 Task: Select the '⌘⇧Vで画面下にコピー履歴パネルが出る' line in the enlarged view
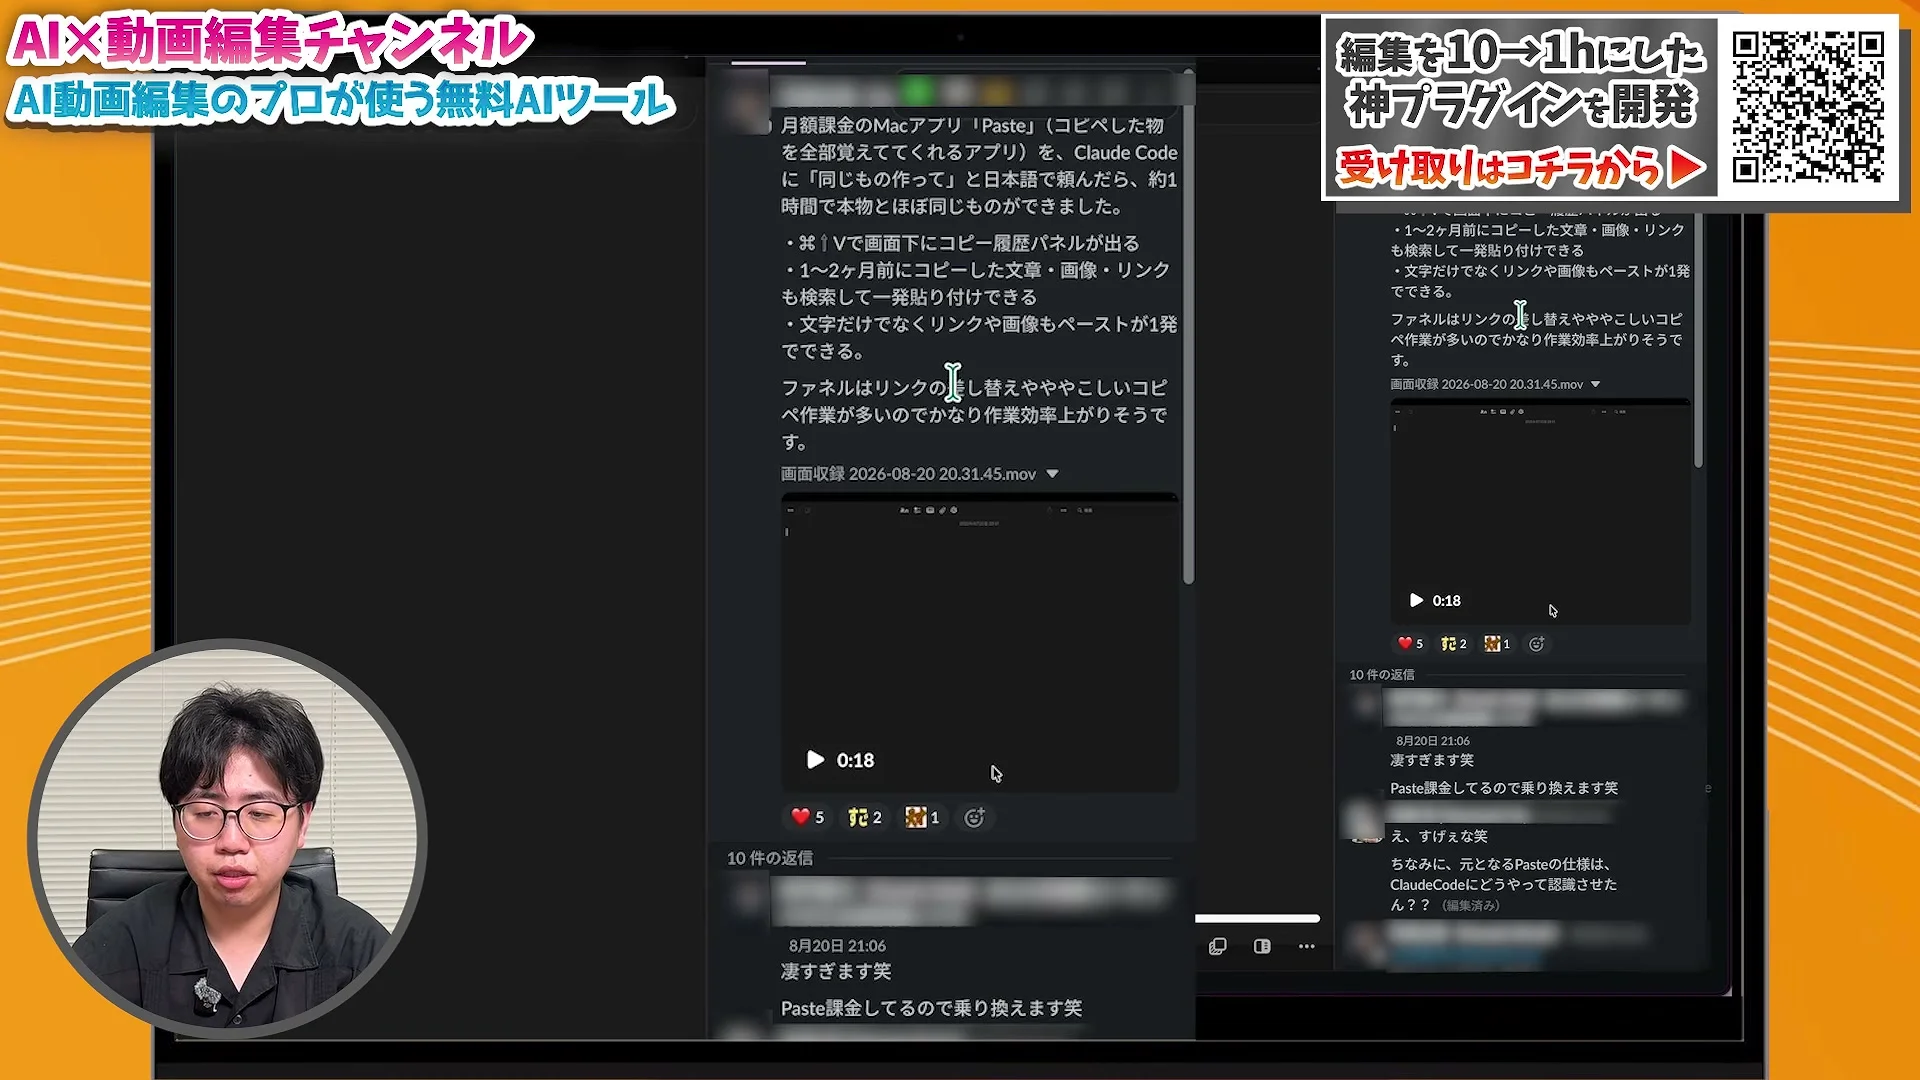click(x=962, y=243)
